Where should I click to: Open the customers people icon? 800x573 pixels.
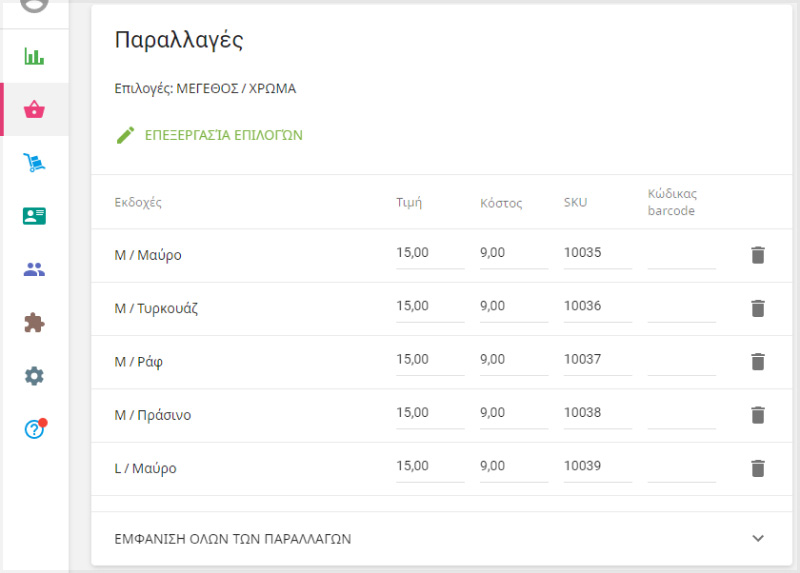click(x=34, y=269)
